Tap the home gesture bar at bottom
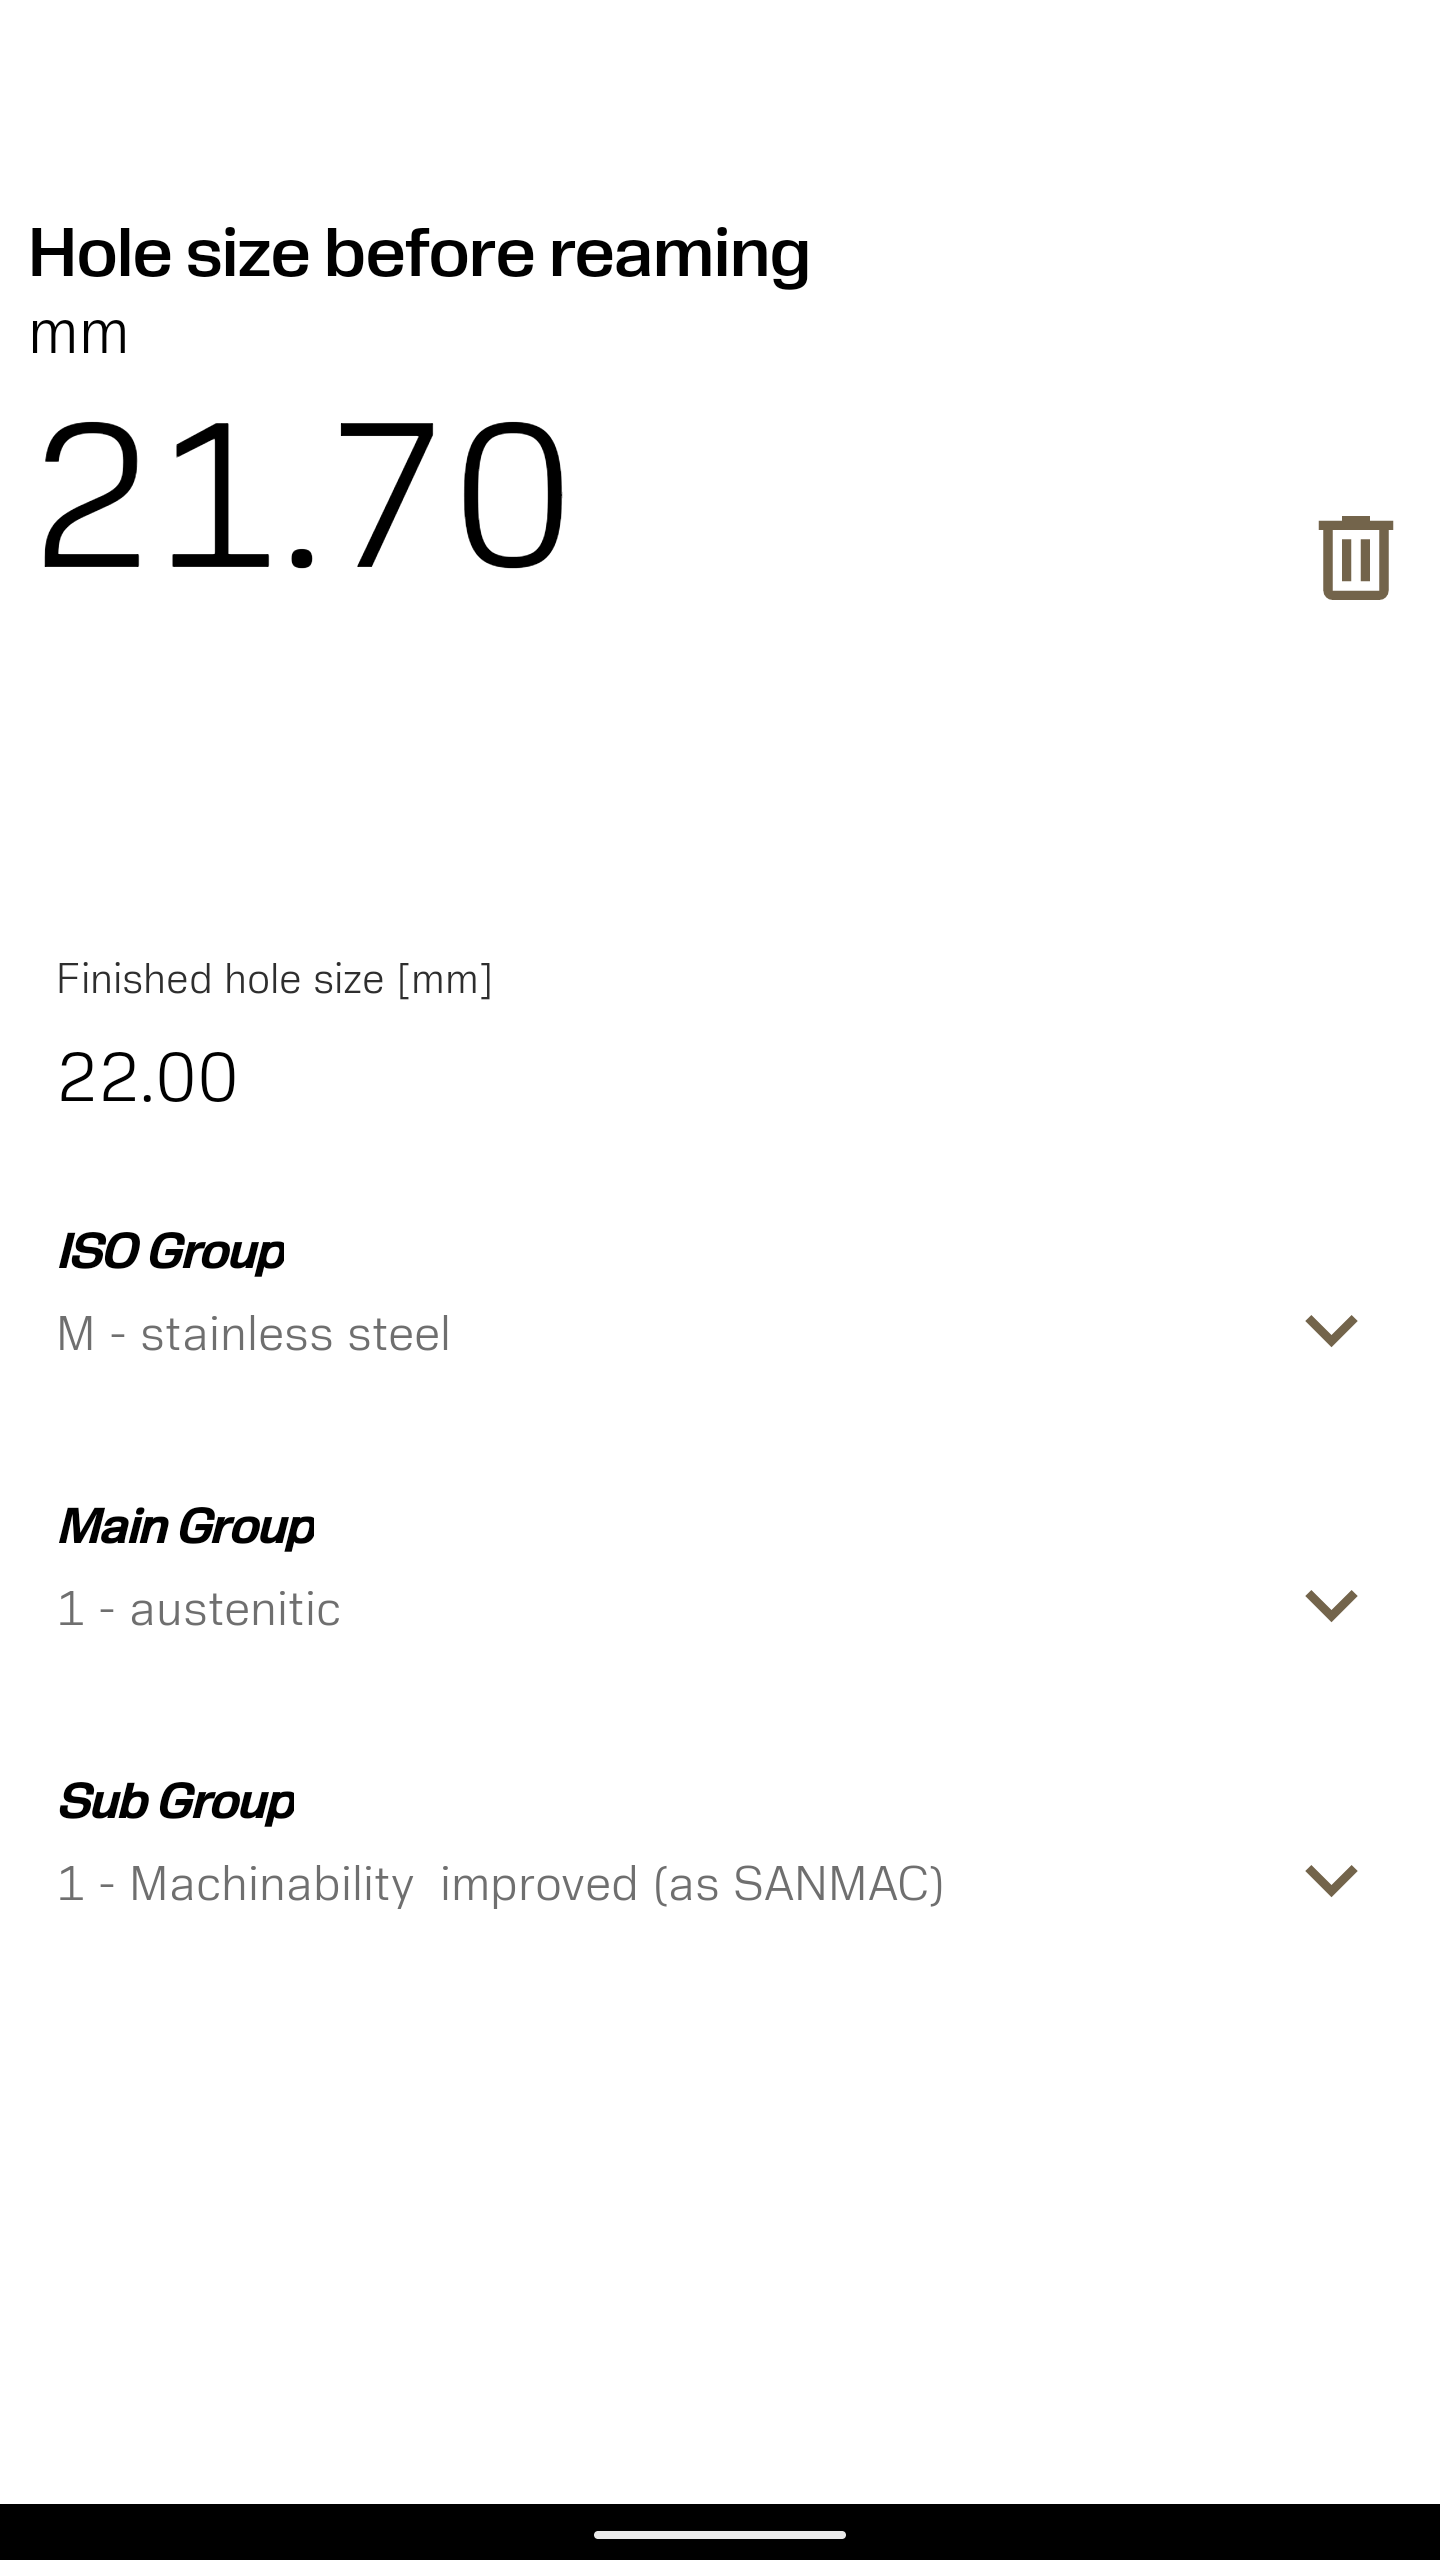 click(720, 2534)
